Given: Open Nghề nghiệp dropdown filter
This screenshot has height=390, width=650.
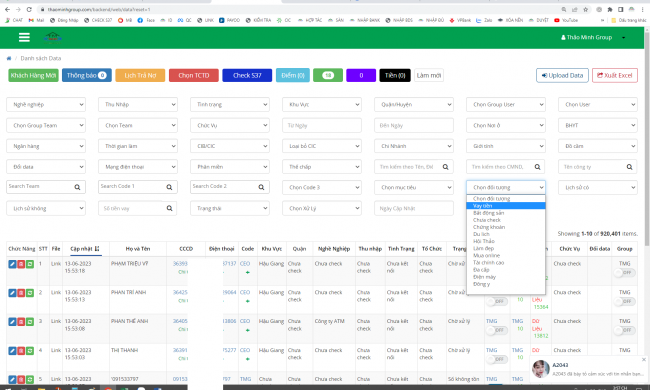Looking at the screenshot, I should [x=46, y=104].
